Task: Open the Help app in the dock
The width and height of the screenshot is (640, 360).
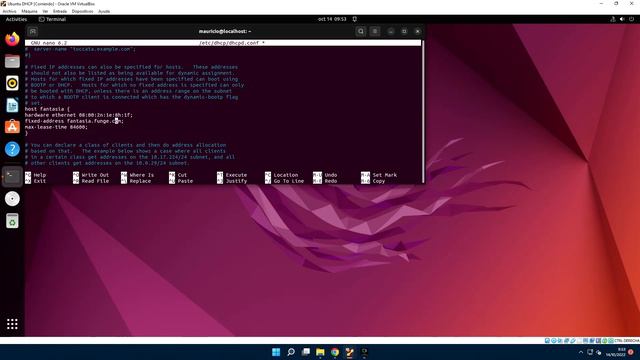Action: point(12,149)
